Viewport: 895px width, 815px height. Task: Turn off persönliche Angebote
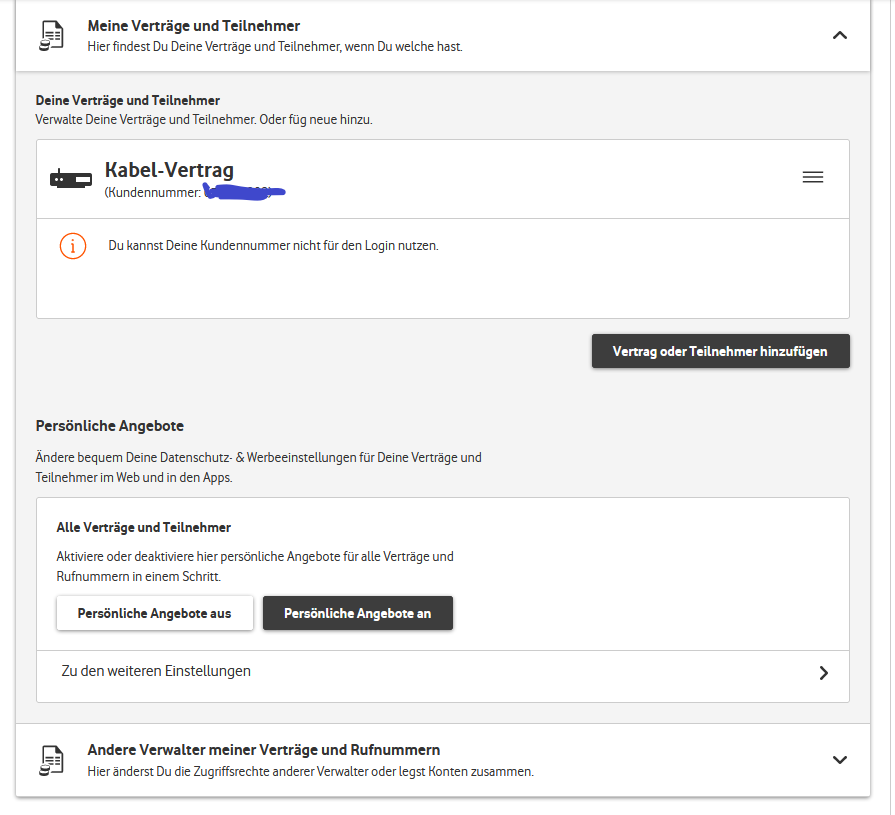(154, 613)
